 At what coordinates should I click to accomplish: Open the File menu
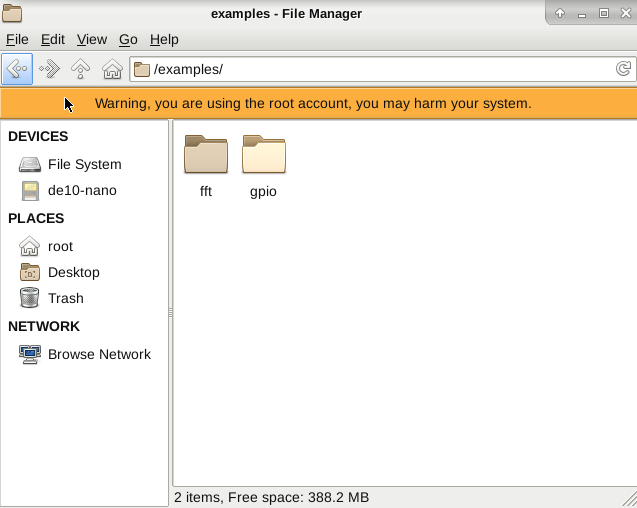[x=17, y=39]
